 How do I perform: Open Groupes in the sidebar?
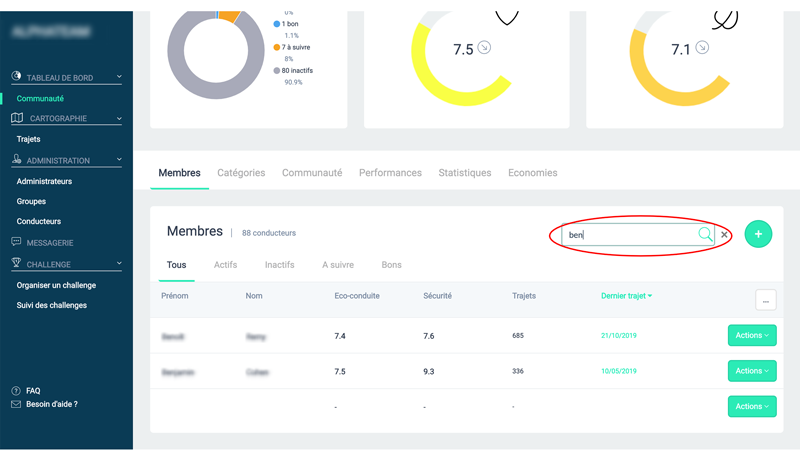[x=31, y=201]
